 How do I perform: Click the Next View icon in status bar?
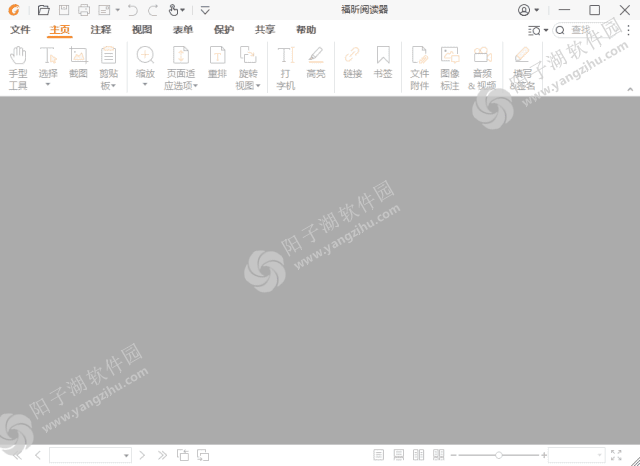203,455
